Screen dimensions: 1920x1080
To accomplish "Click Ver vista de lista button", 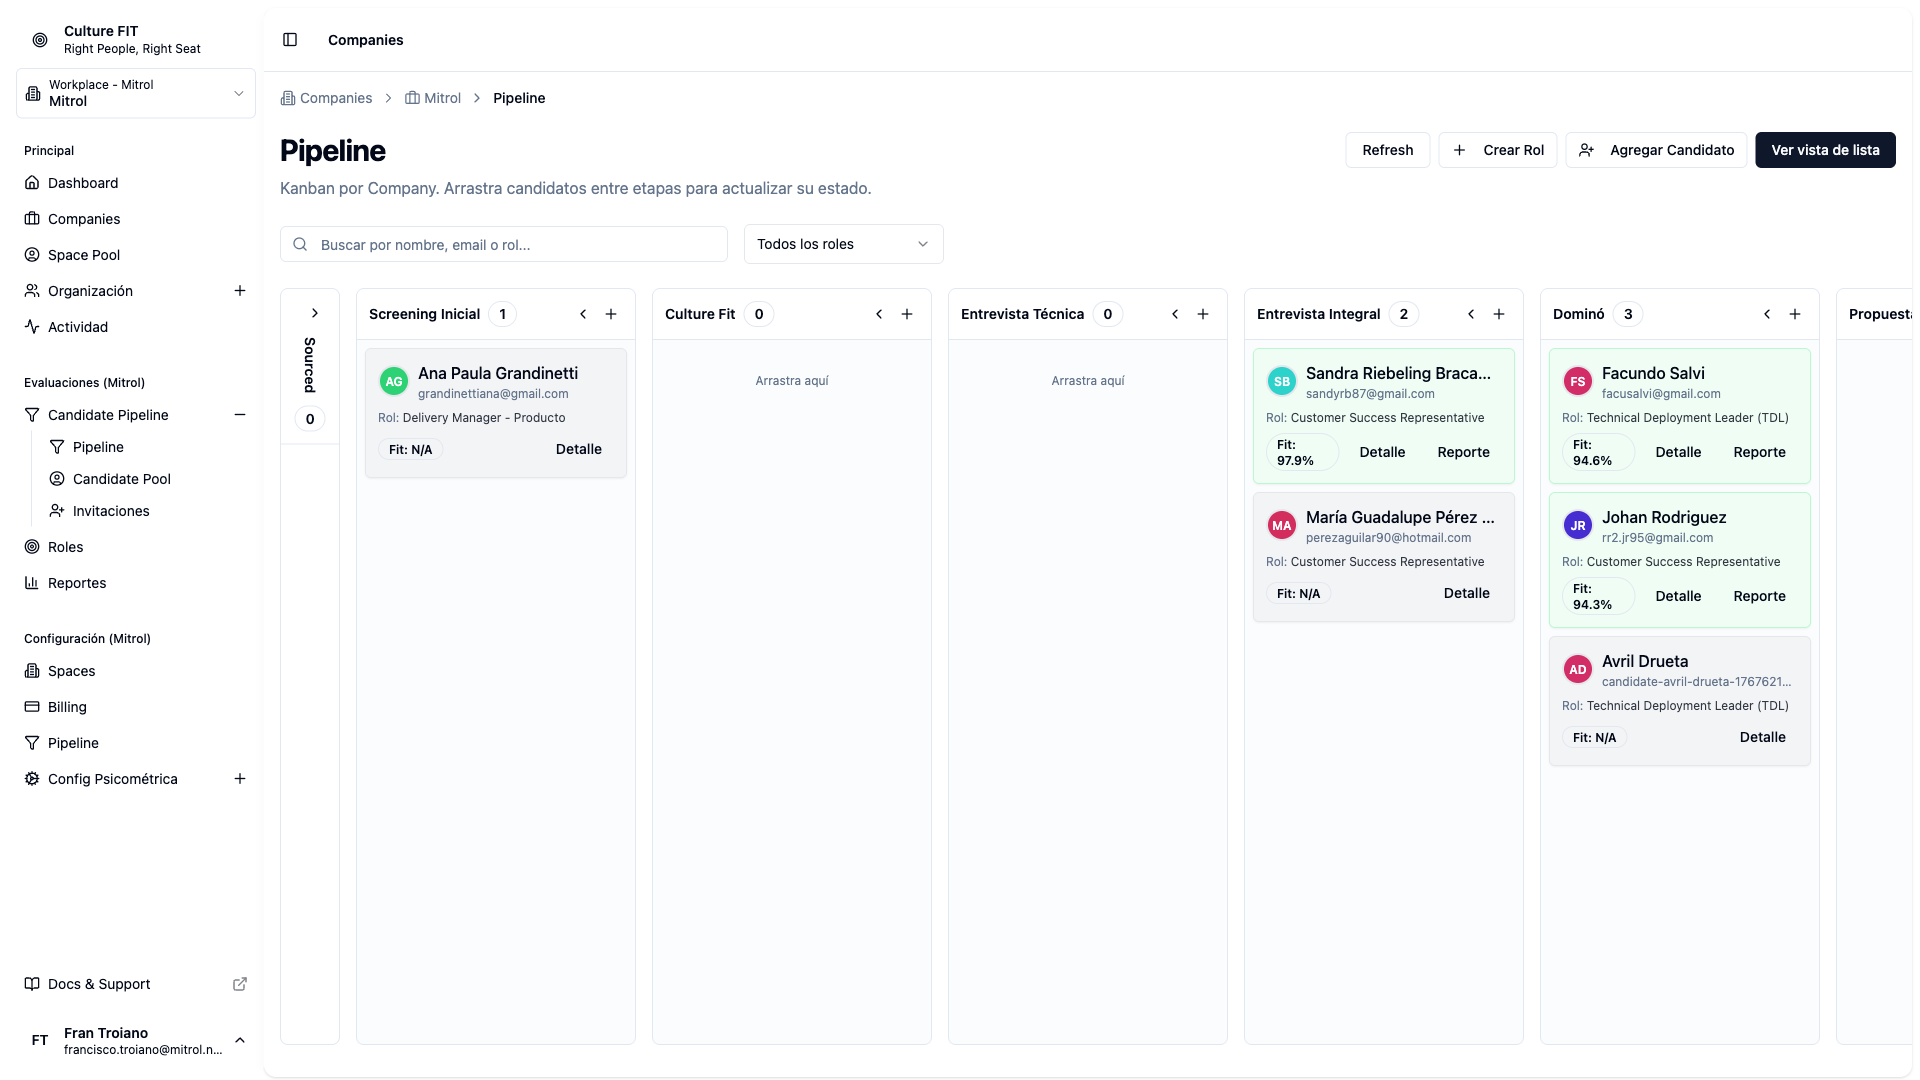I will click(1825, 150).
